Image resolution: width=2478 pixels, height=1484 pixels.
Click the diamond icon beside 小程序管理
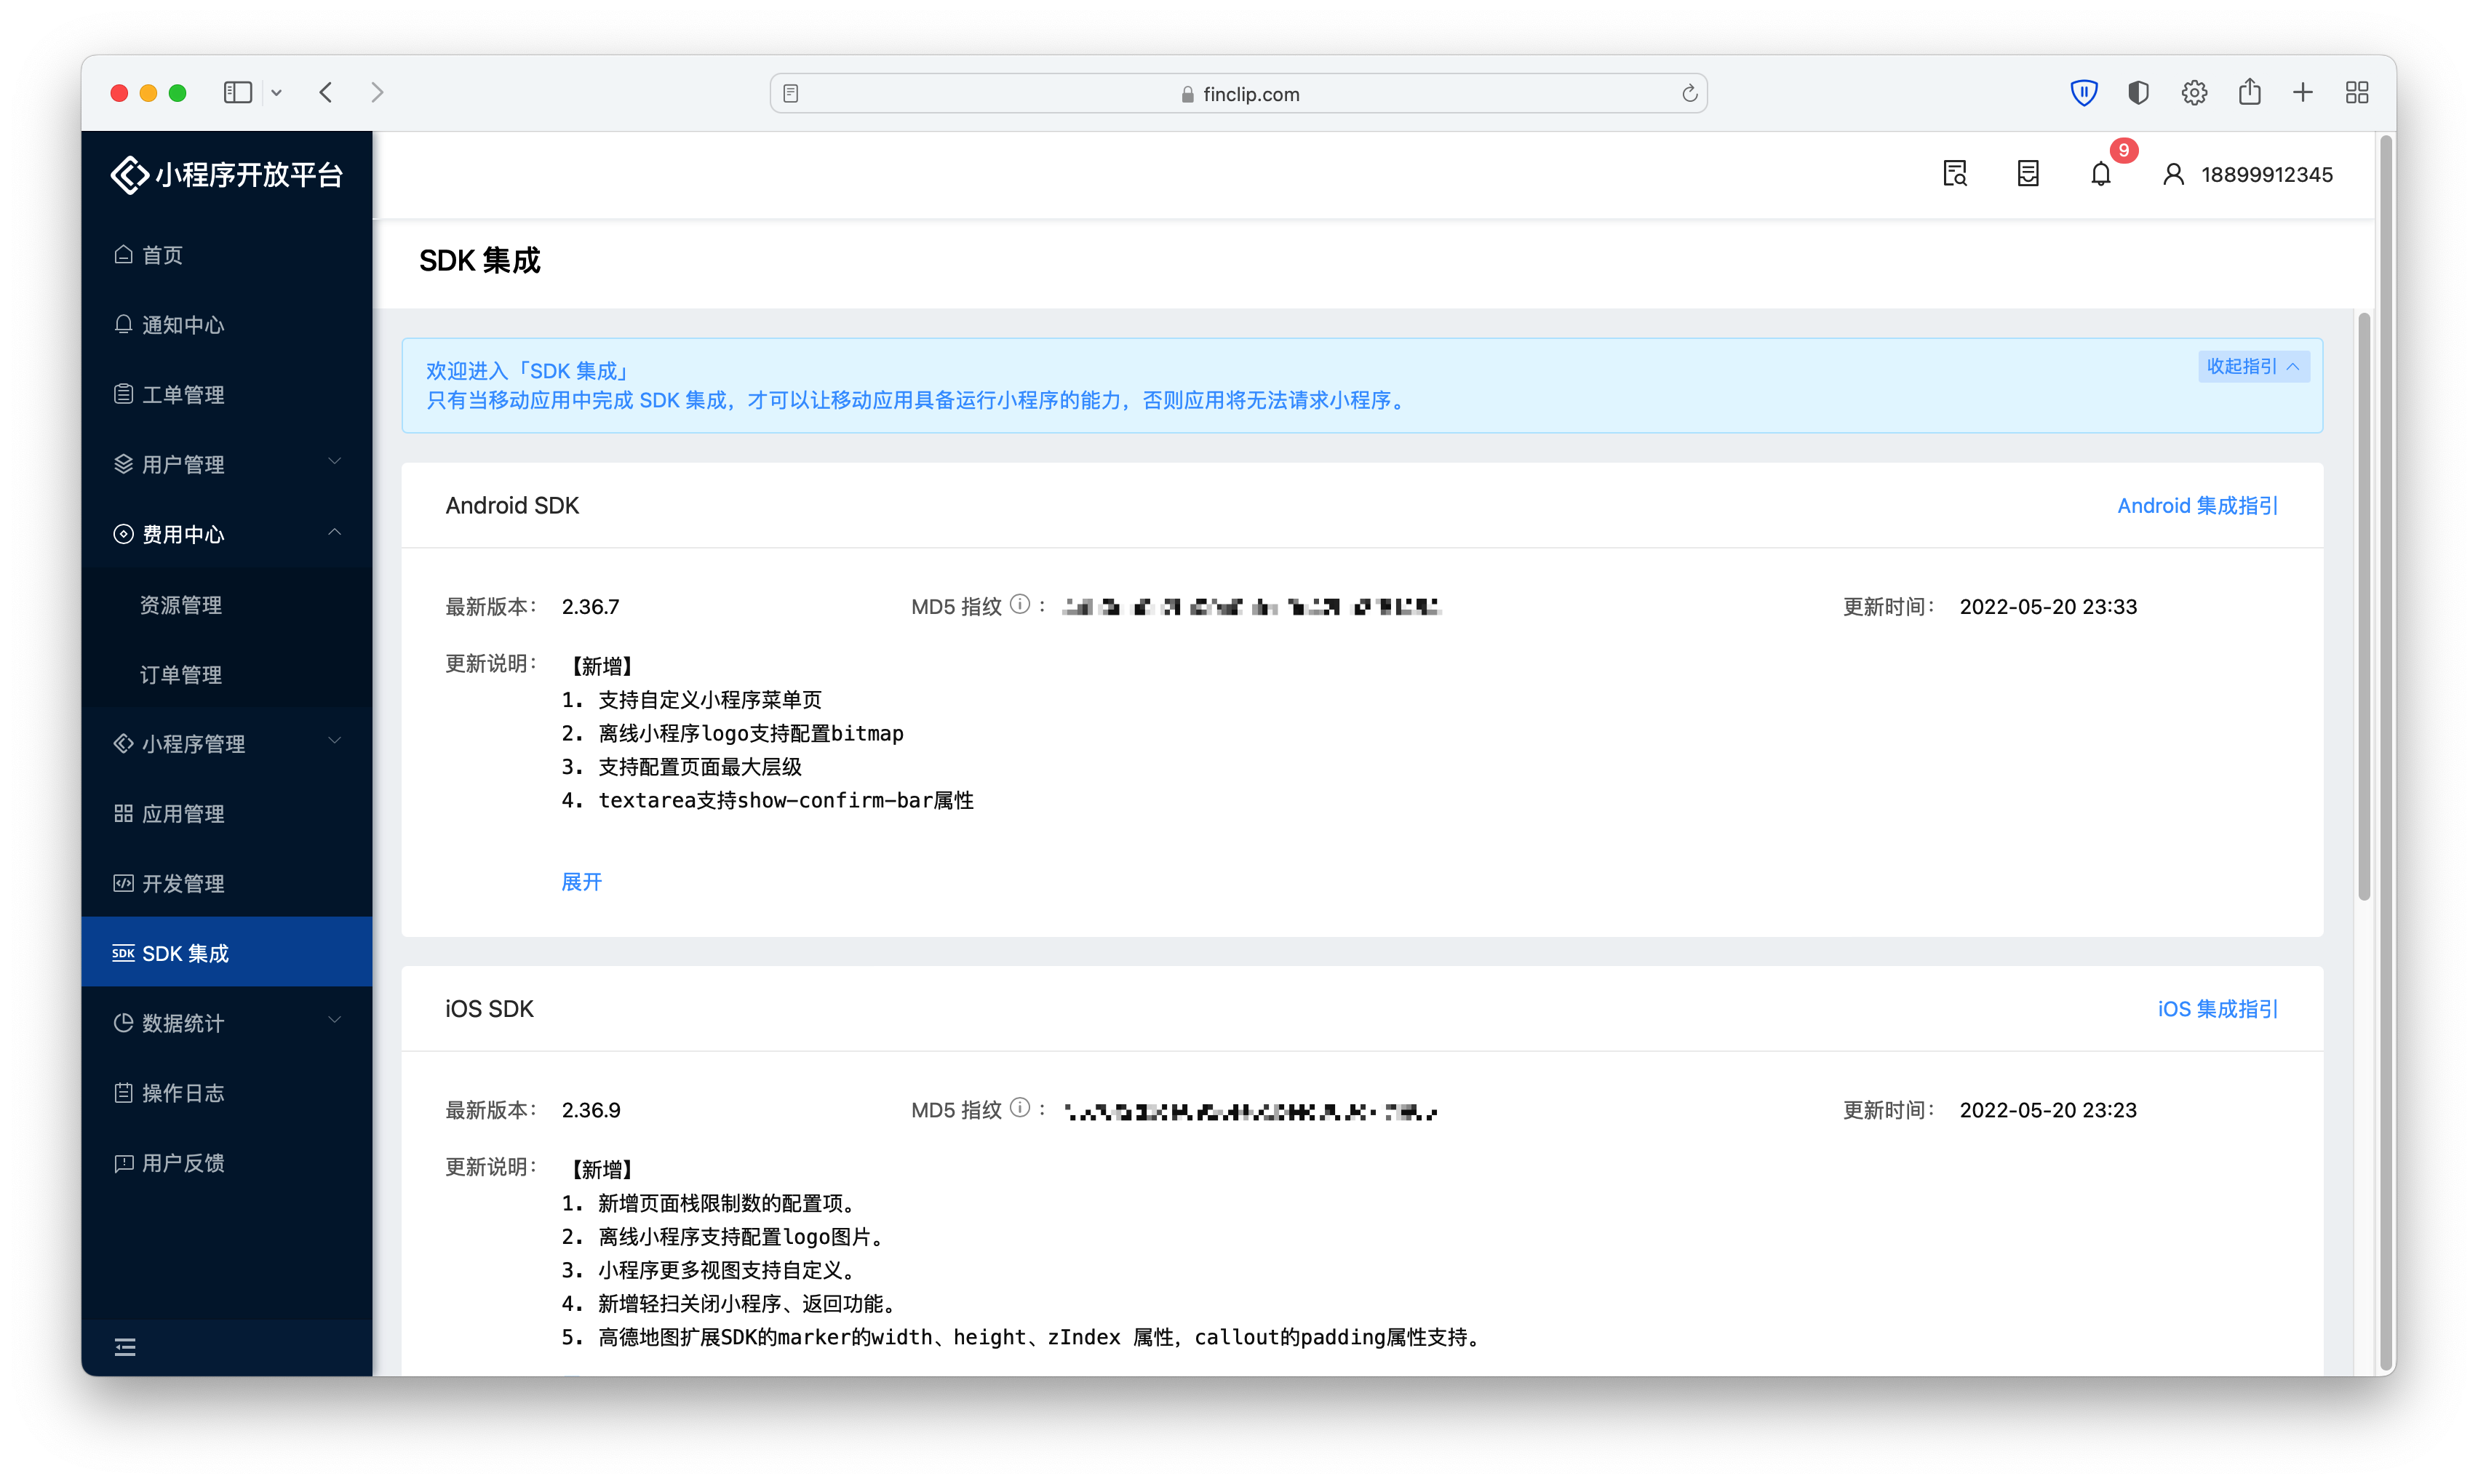point(123,743)
